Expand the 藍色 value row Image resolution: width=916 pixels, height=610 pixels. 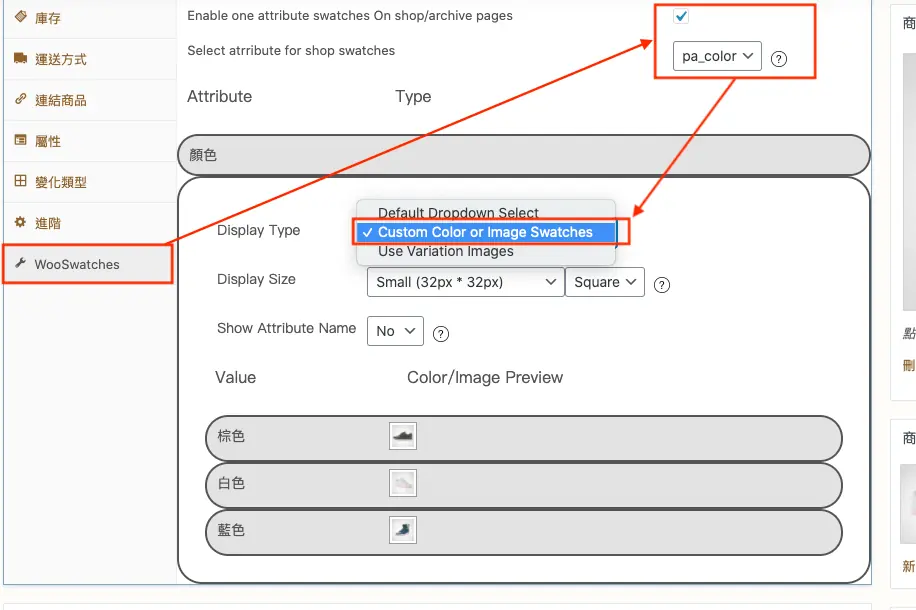coord(524,532)
